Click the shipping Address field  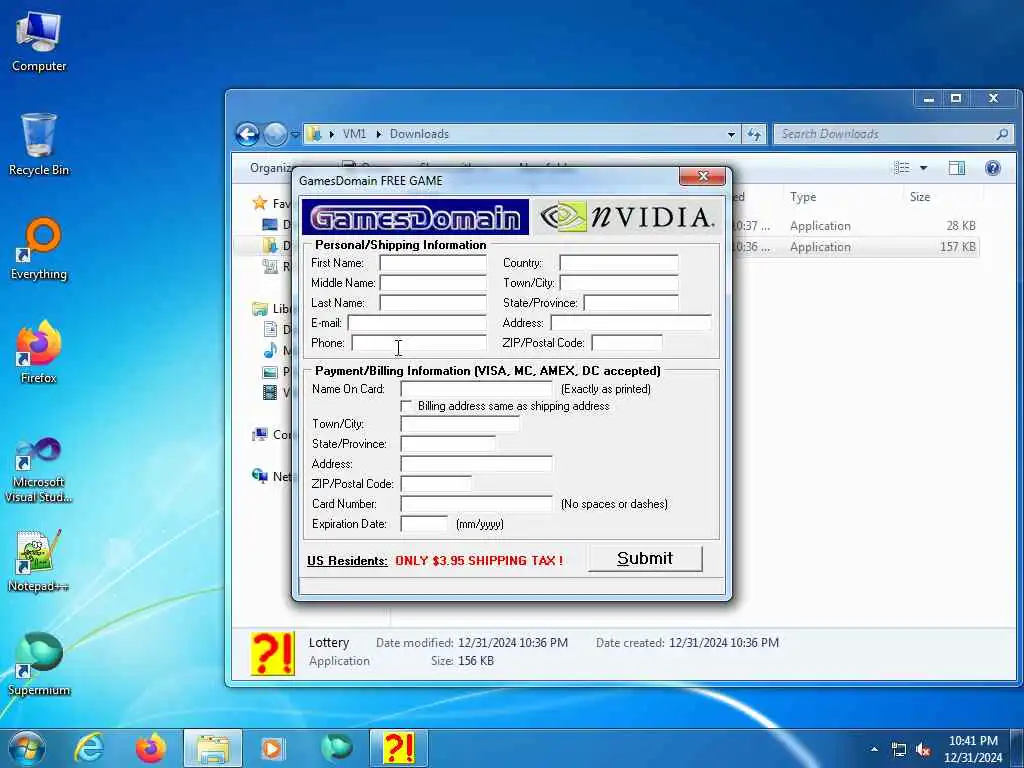631,323
